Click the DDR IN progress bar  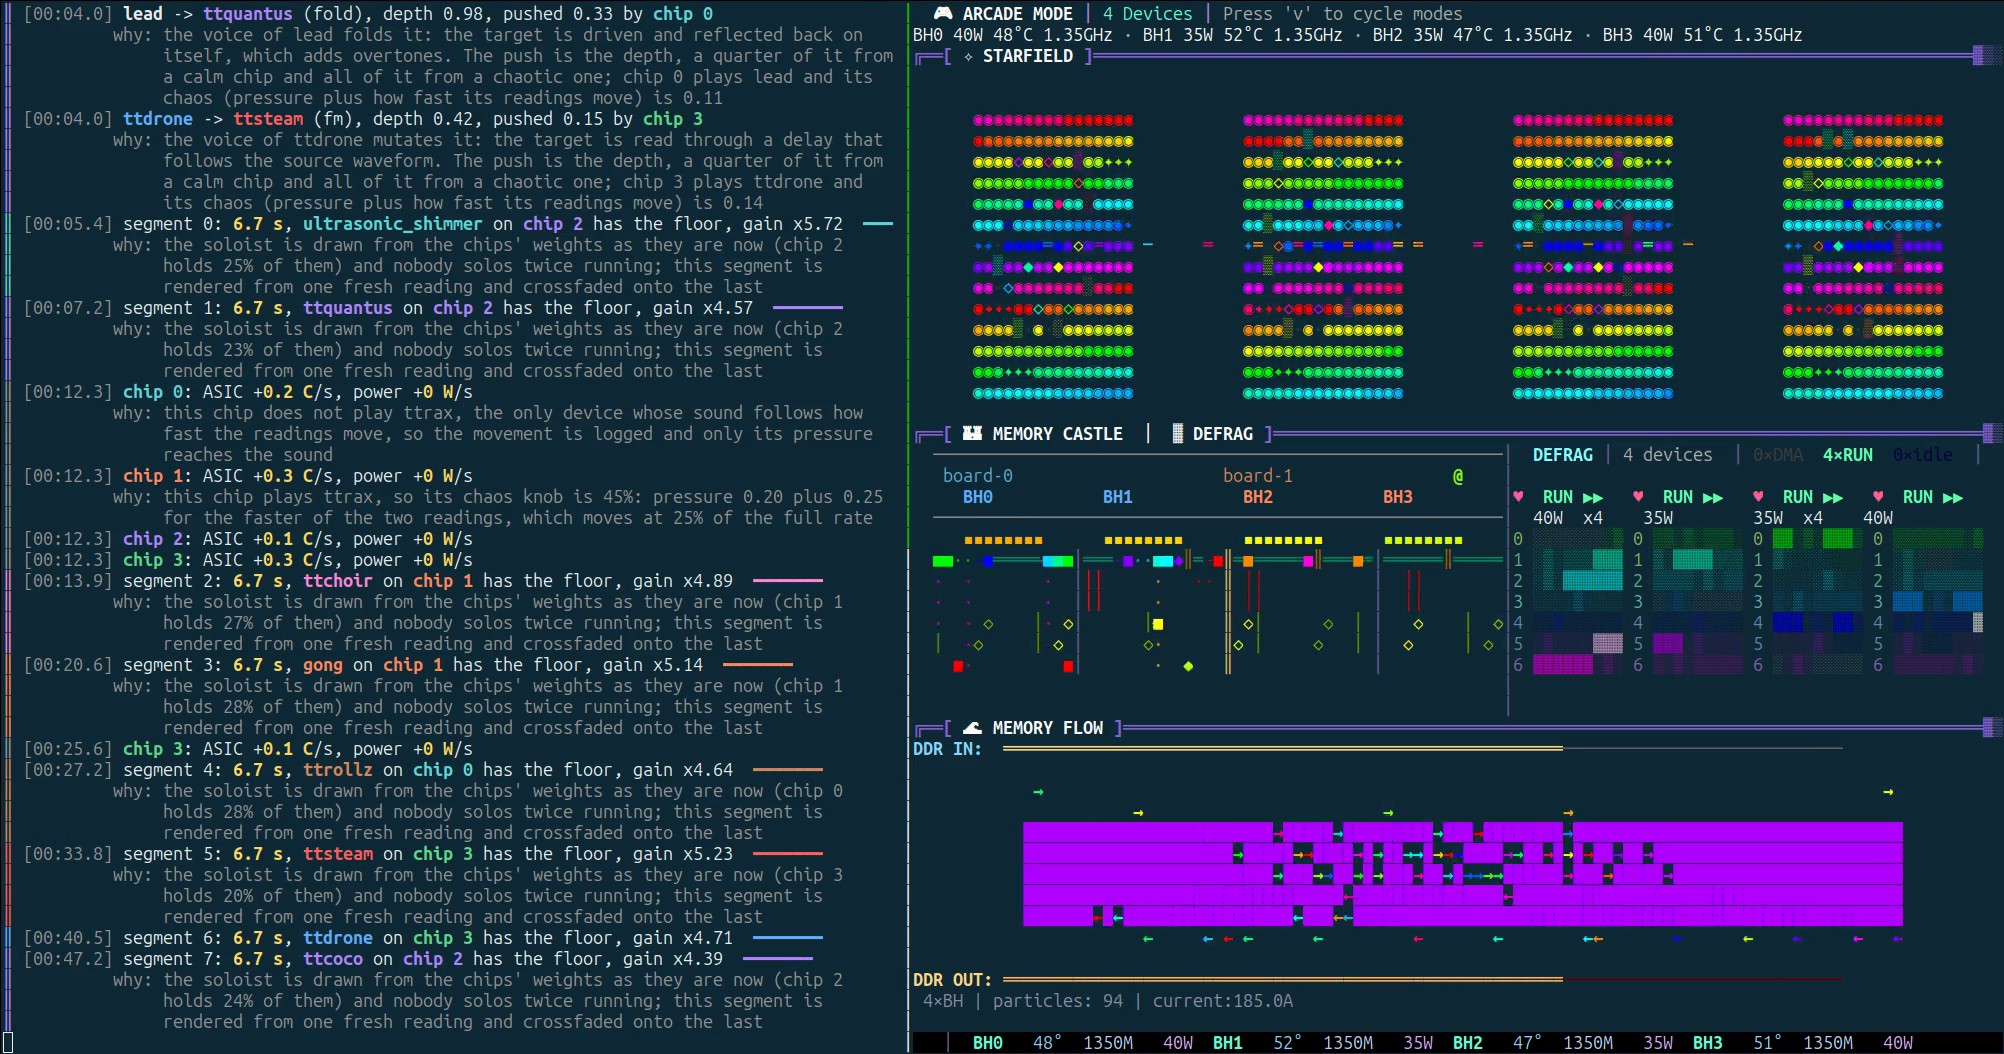click(x=1422, y=748)
